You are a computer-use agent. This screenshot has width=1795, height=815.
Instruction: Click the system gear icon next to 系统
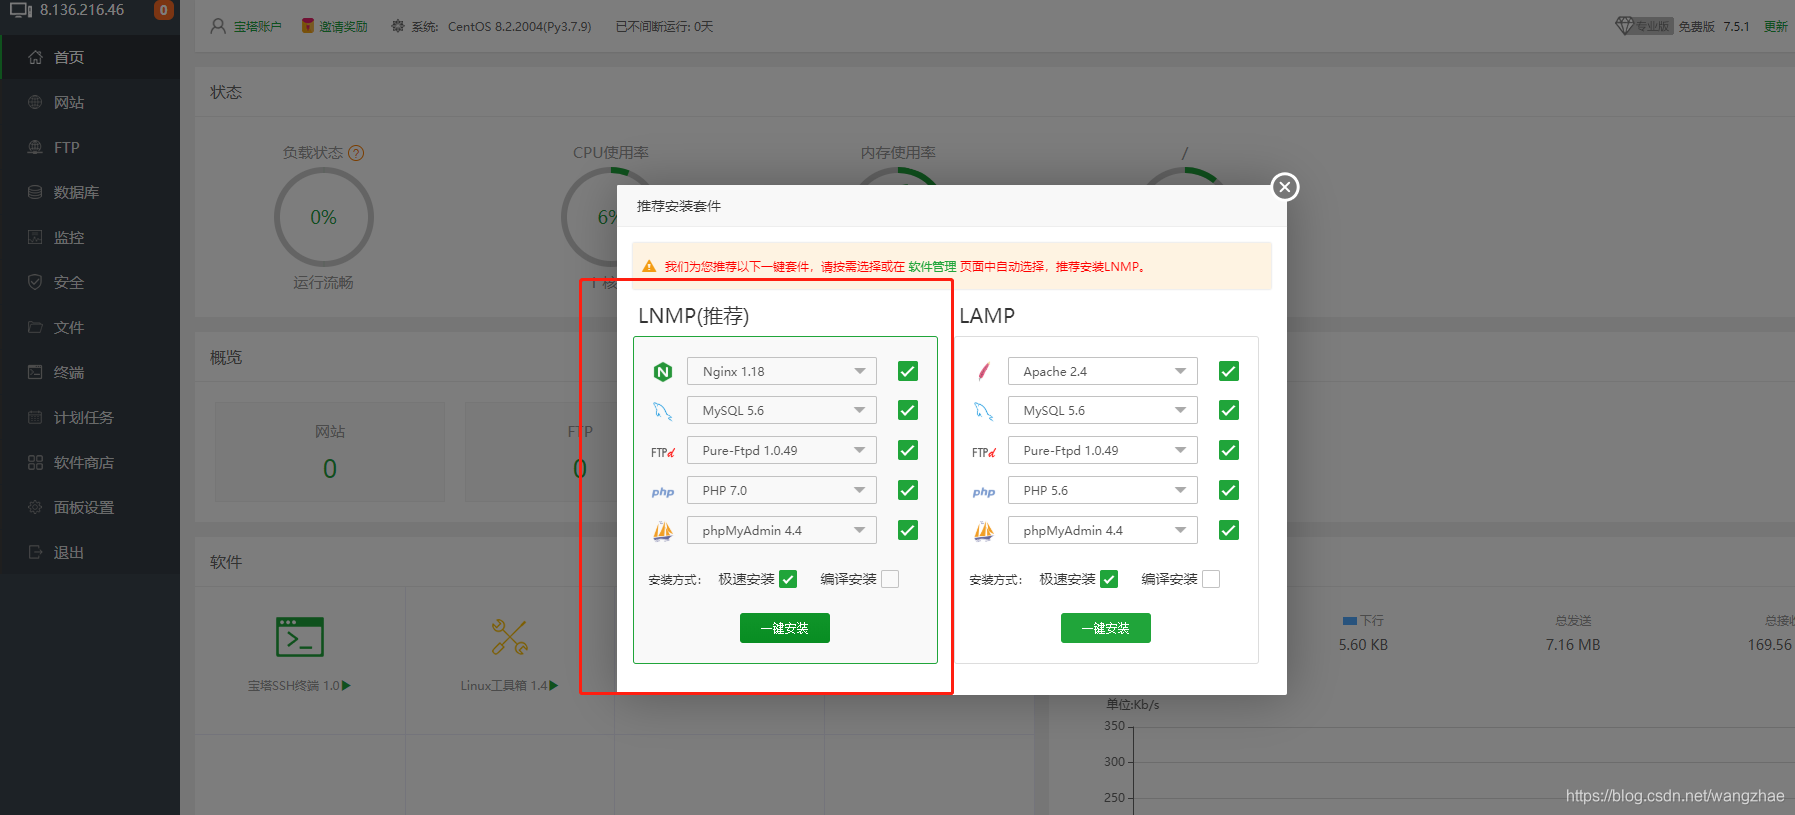398,26
